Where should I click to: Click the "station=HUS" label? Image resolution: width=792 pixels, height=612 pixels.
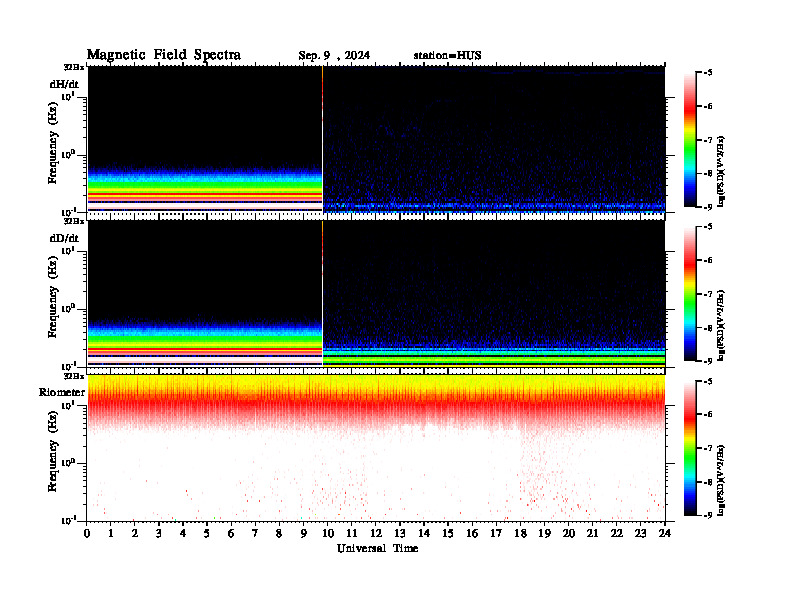(x=447, y=56)
